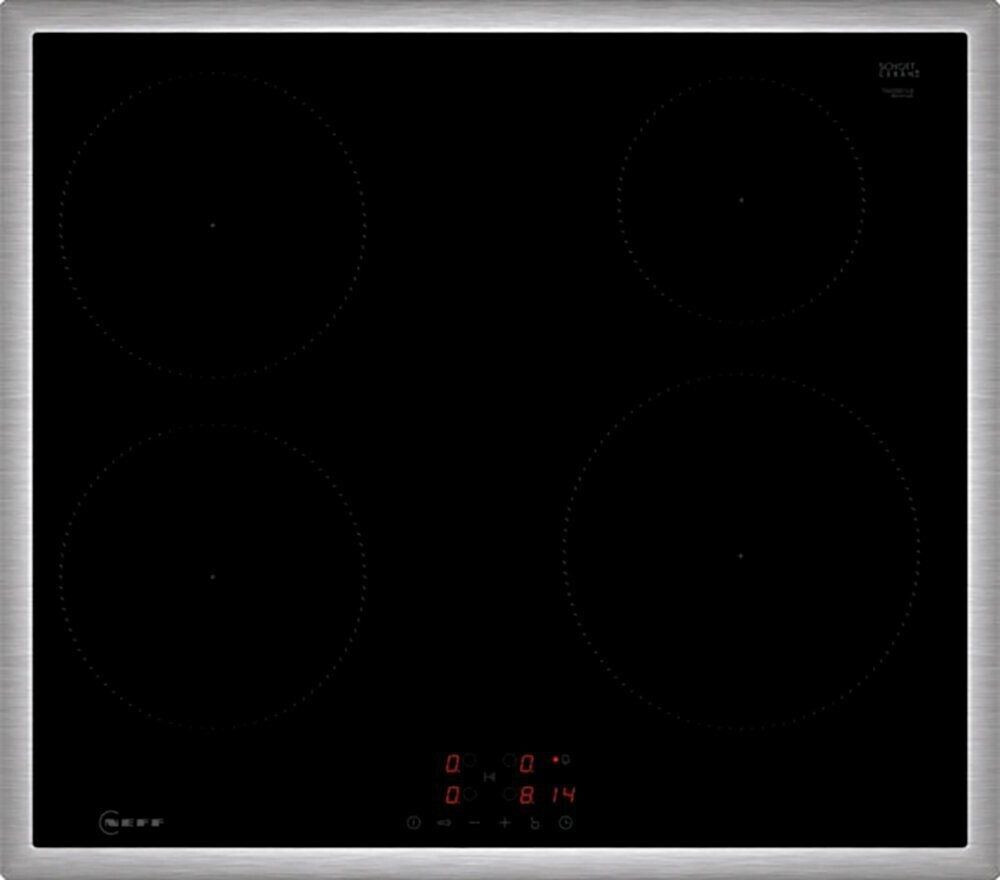This screenshot has width=1000, height=880.
Task: Tap the central zone-link symbol
Action: (489, 777)
